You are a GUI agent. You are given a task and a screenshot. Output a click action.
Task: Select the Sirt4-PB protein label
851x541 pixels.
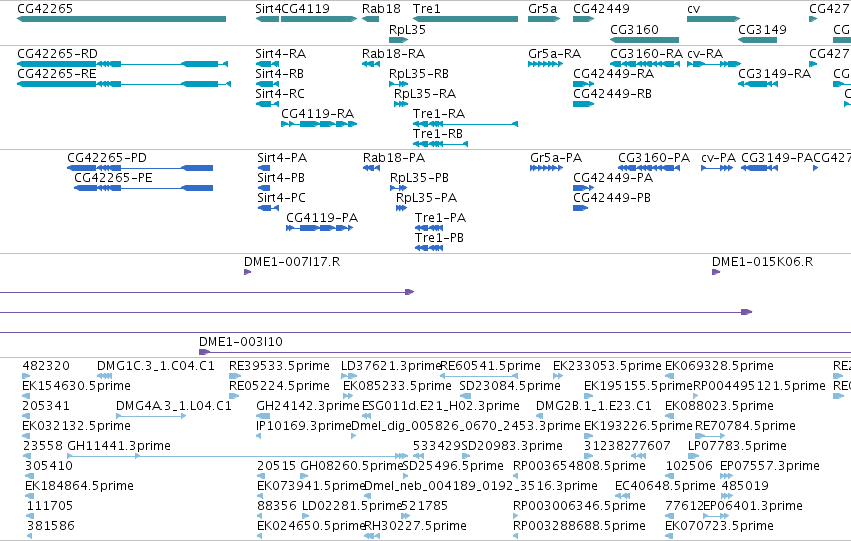click(281, 178)
